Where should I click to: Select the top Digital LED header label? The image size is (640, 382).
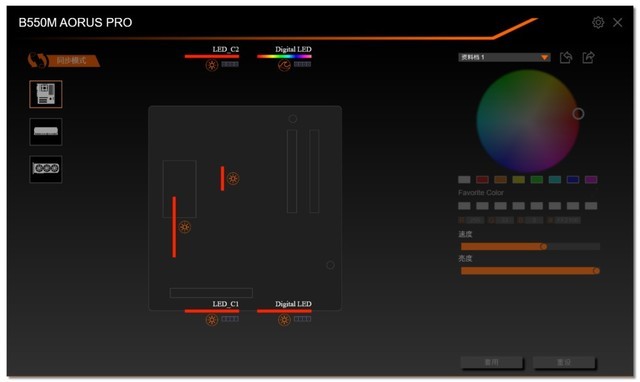click(x=293, y=49)
